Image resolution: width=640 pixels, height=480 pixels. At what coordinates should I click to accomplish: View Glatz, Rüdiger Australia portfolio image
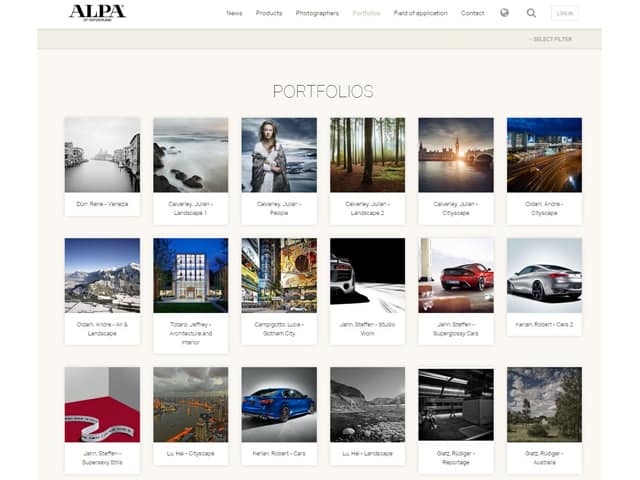(544, 404)
